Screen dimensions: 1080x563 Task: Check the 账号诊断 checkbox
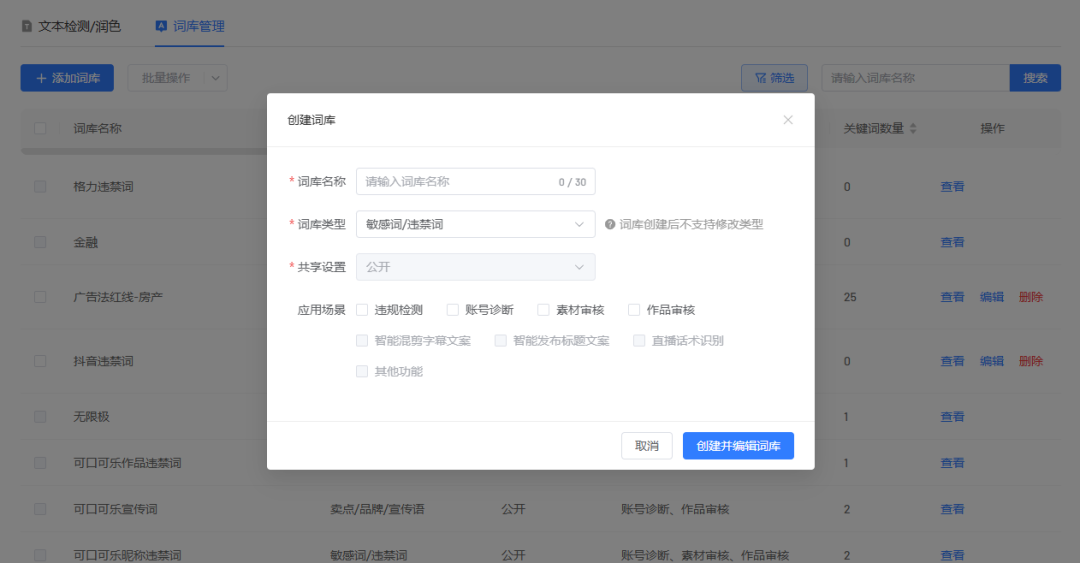(453, 310)
